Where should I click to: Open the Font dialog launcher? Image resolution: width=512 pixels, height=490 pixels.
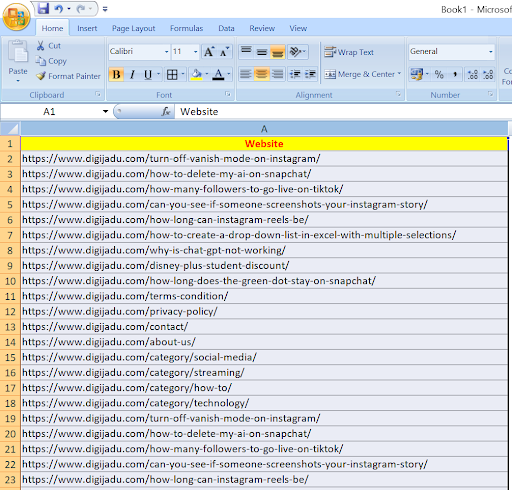pos(228,94)
